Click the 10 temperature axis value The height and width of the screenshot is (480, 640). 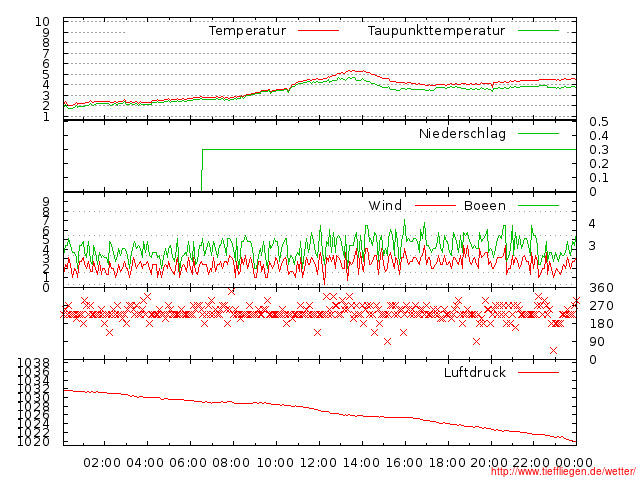click(x=42, y=22)
